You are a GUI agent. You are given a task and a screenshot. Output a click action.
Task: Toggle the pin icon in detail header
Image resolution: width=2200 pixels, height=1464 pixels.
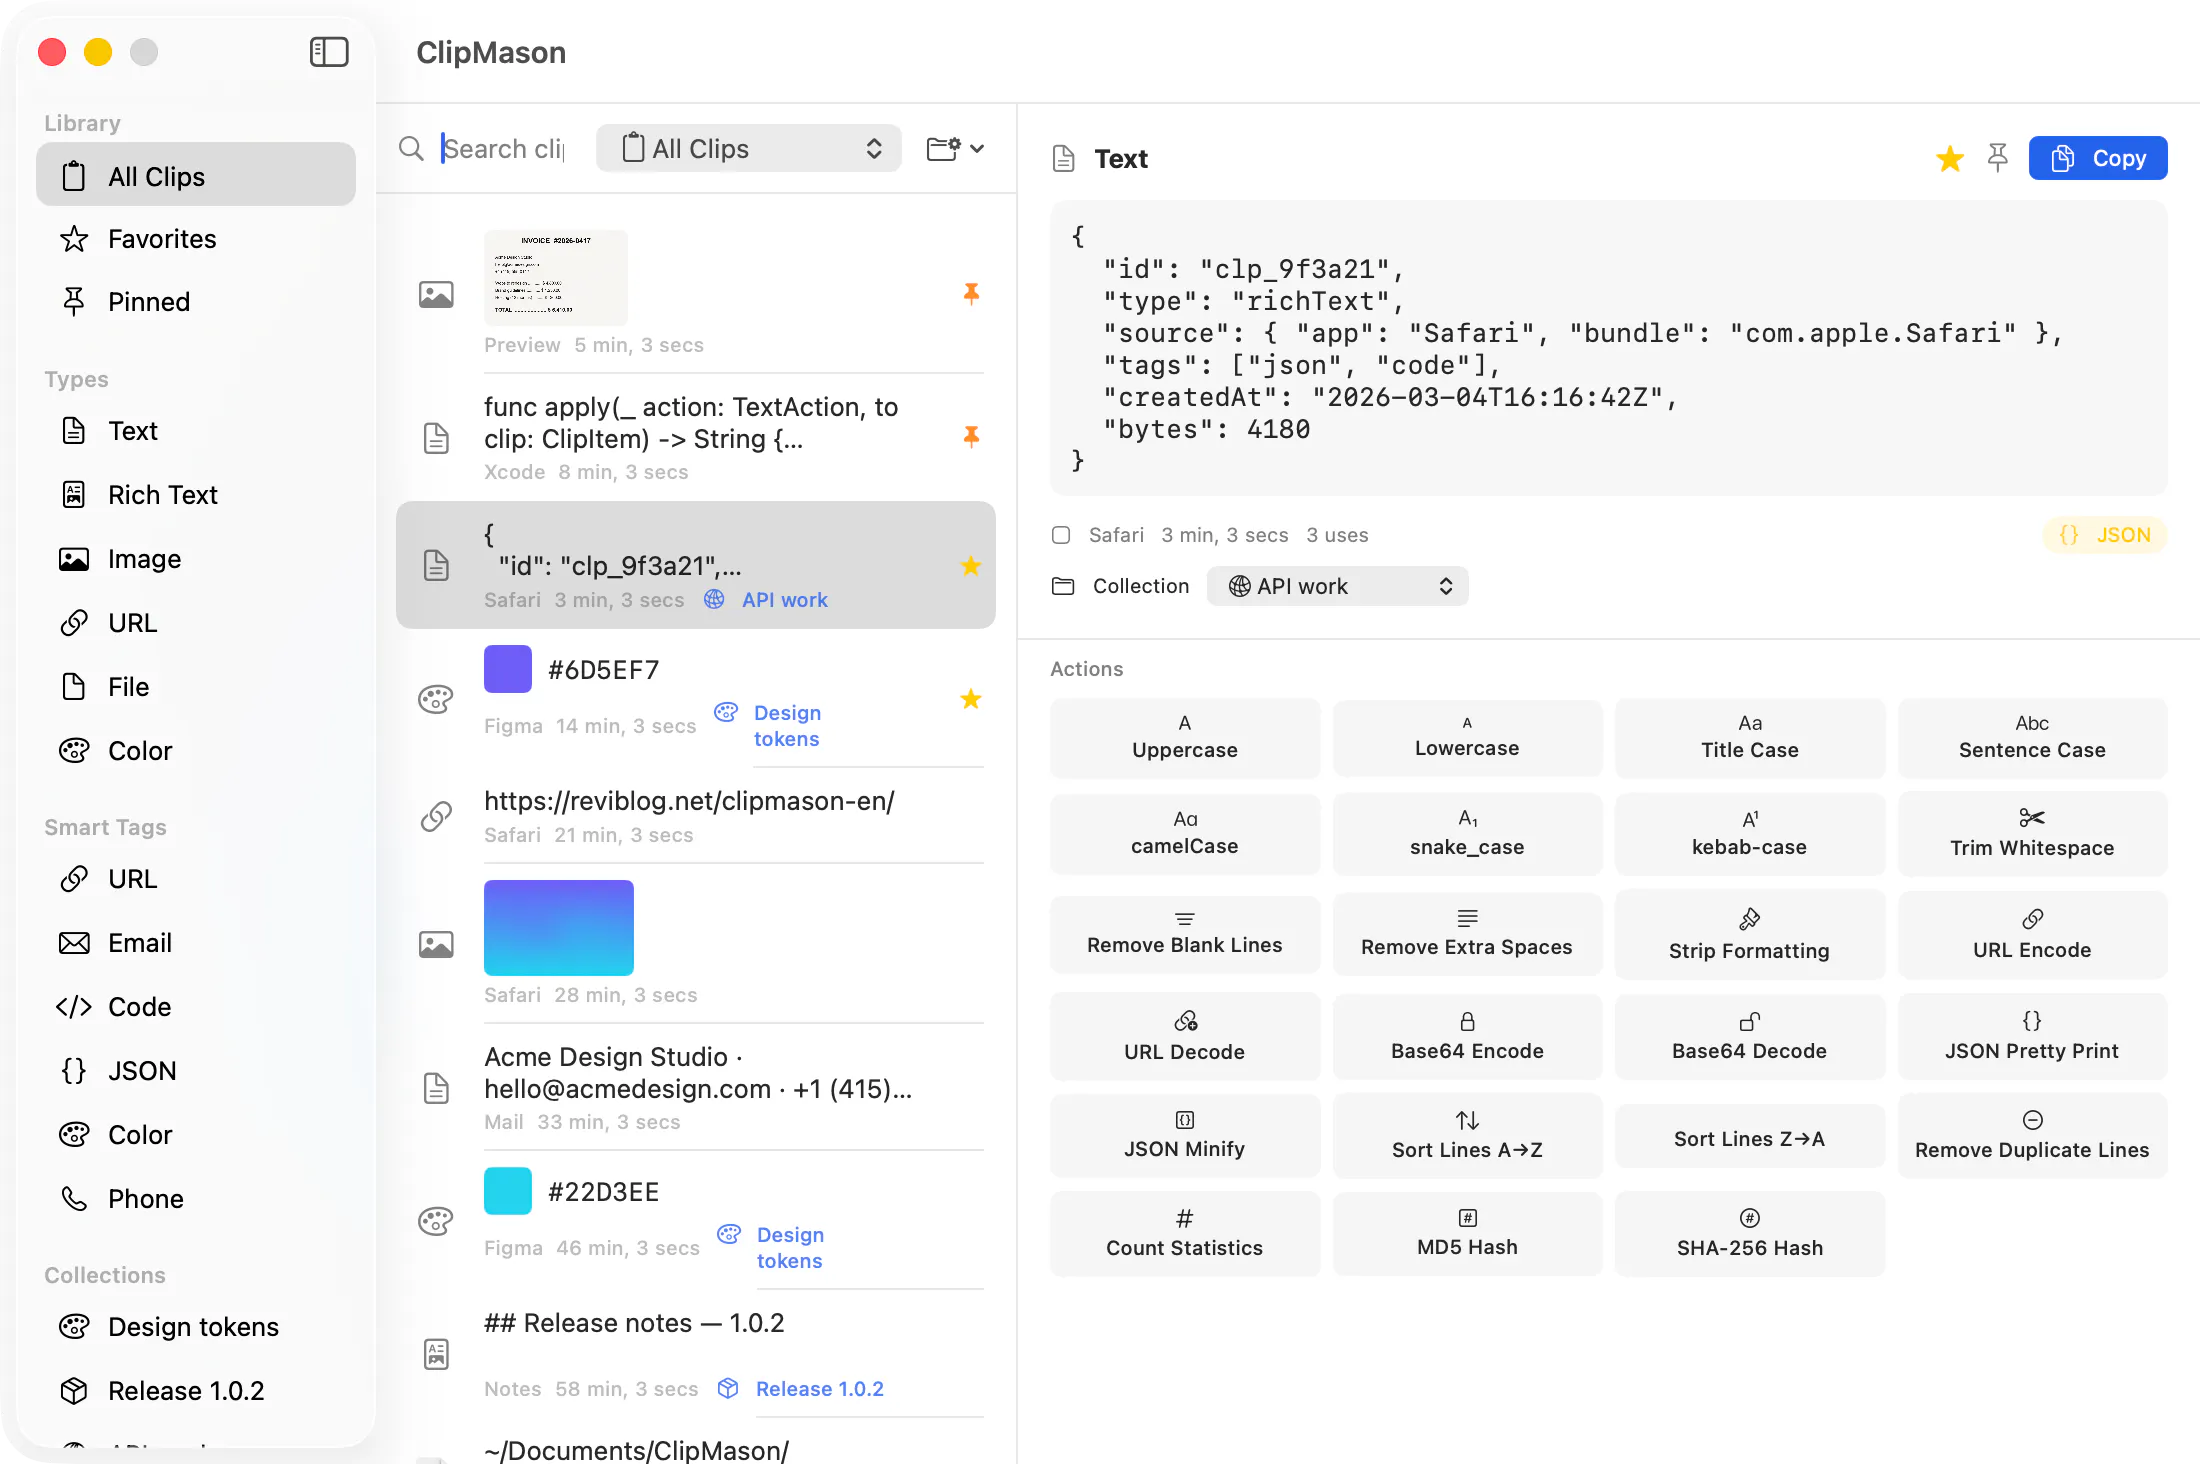click(1998, 158)
